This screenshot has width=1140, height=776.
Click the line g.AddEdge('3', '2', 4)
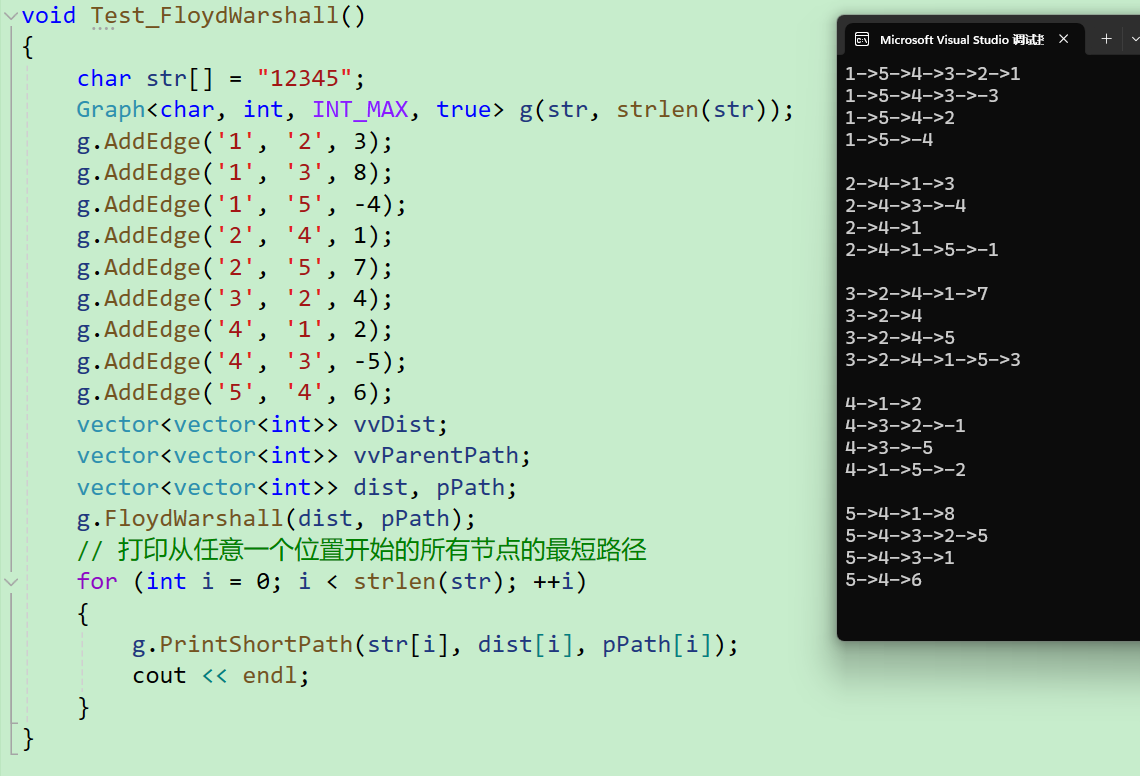(234, 298)
